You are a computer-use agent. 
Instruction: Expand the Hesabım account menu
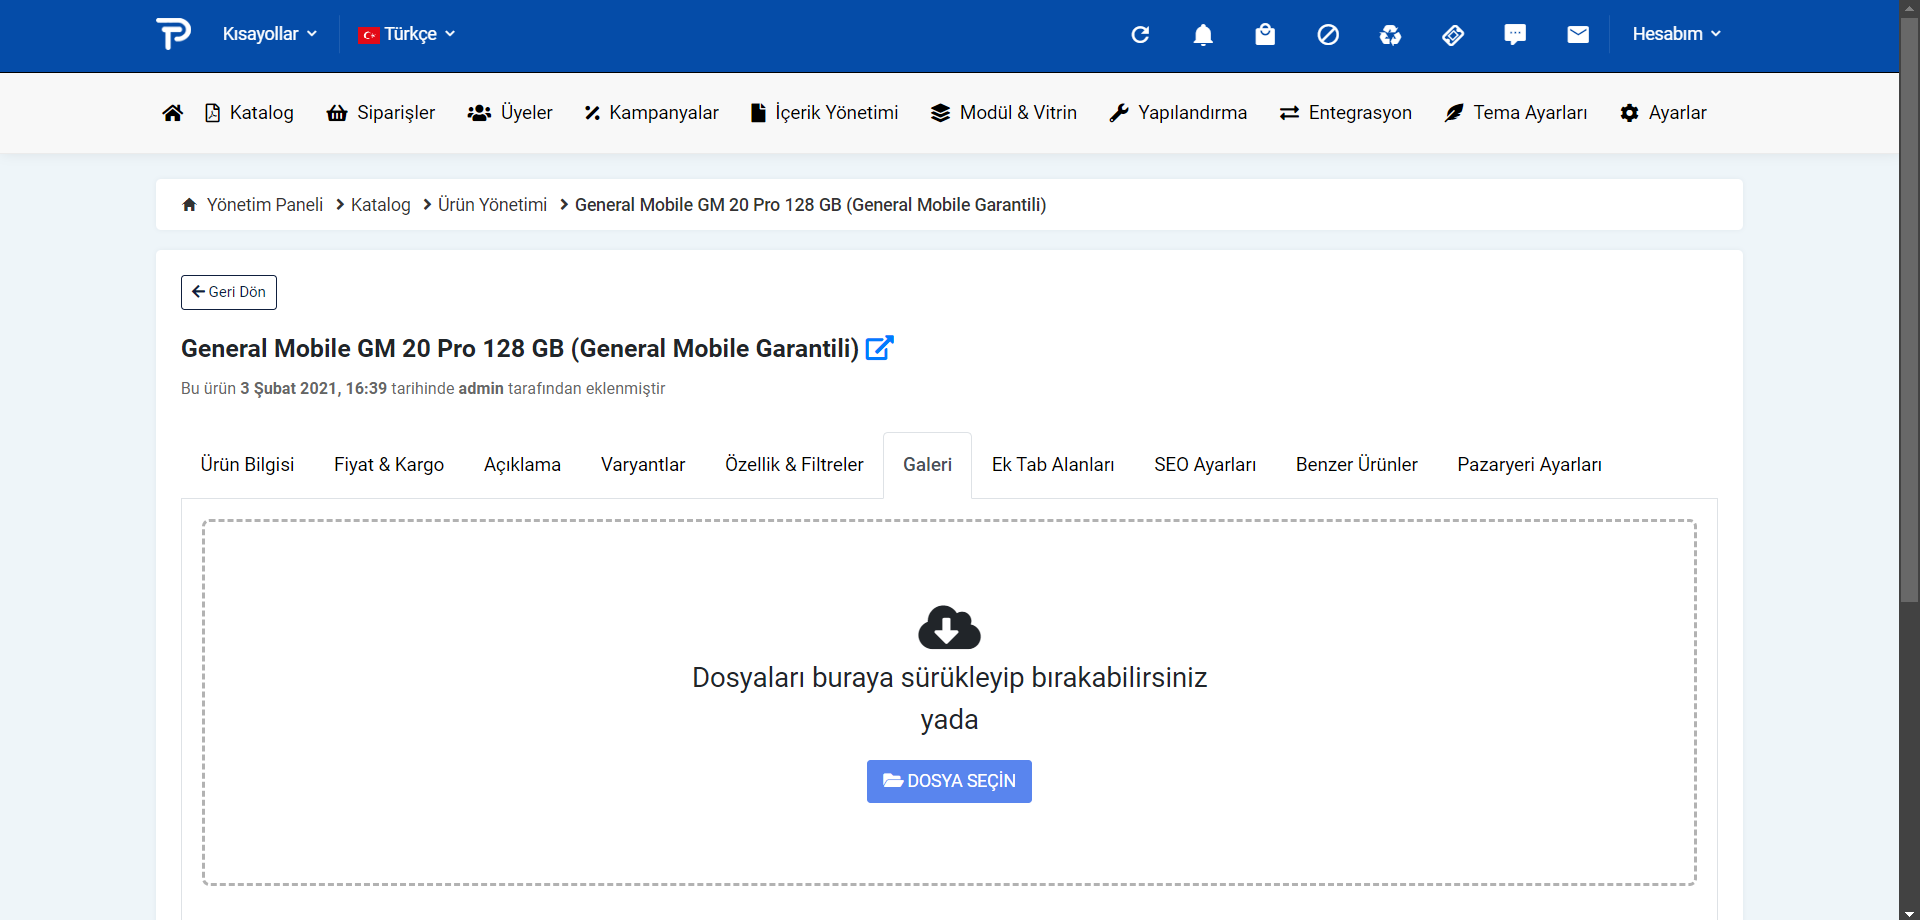1676,34
